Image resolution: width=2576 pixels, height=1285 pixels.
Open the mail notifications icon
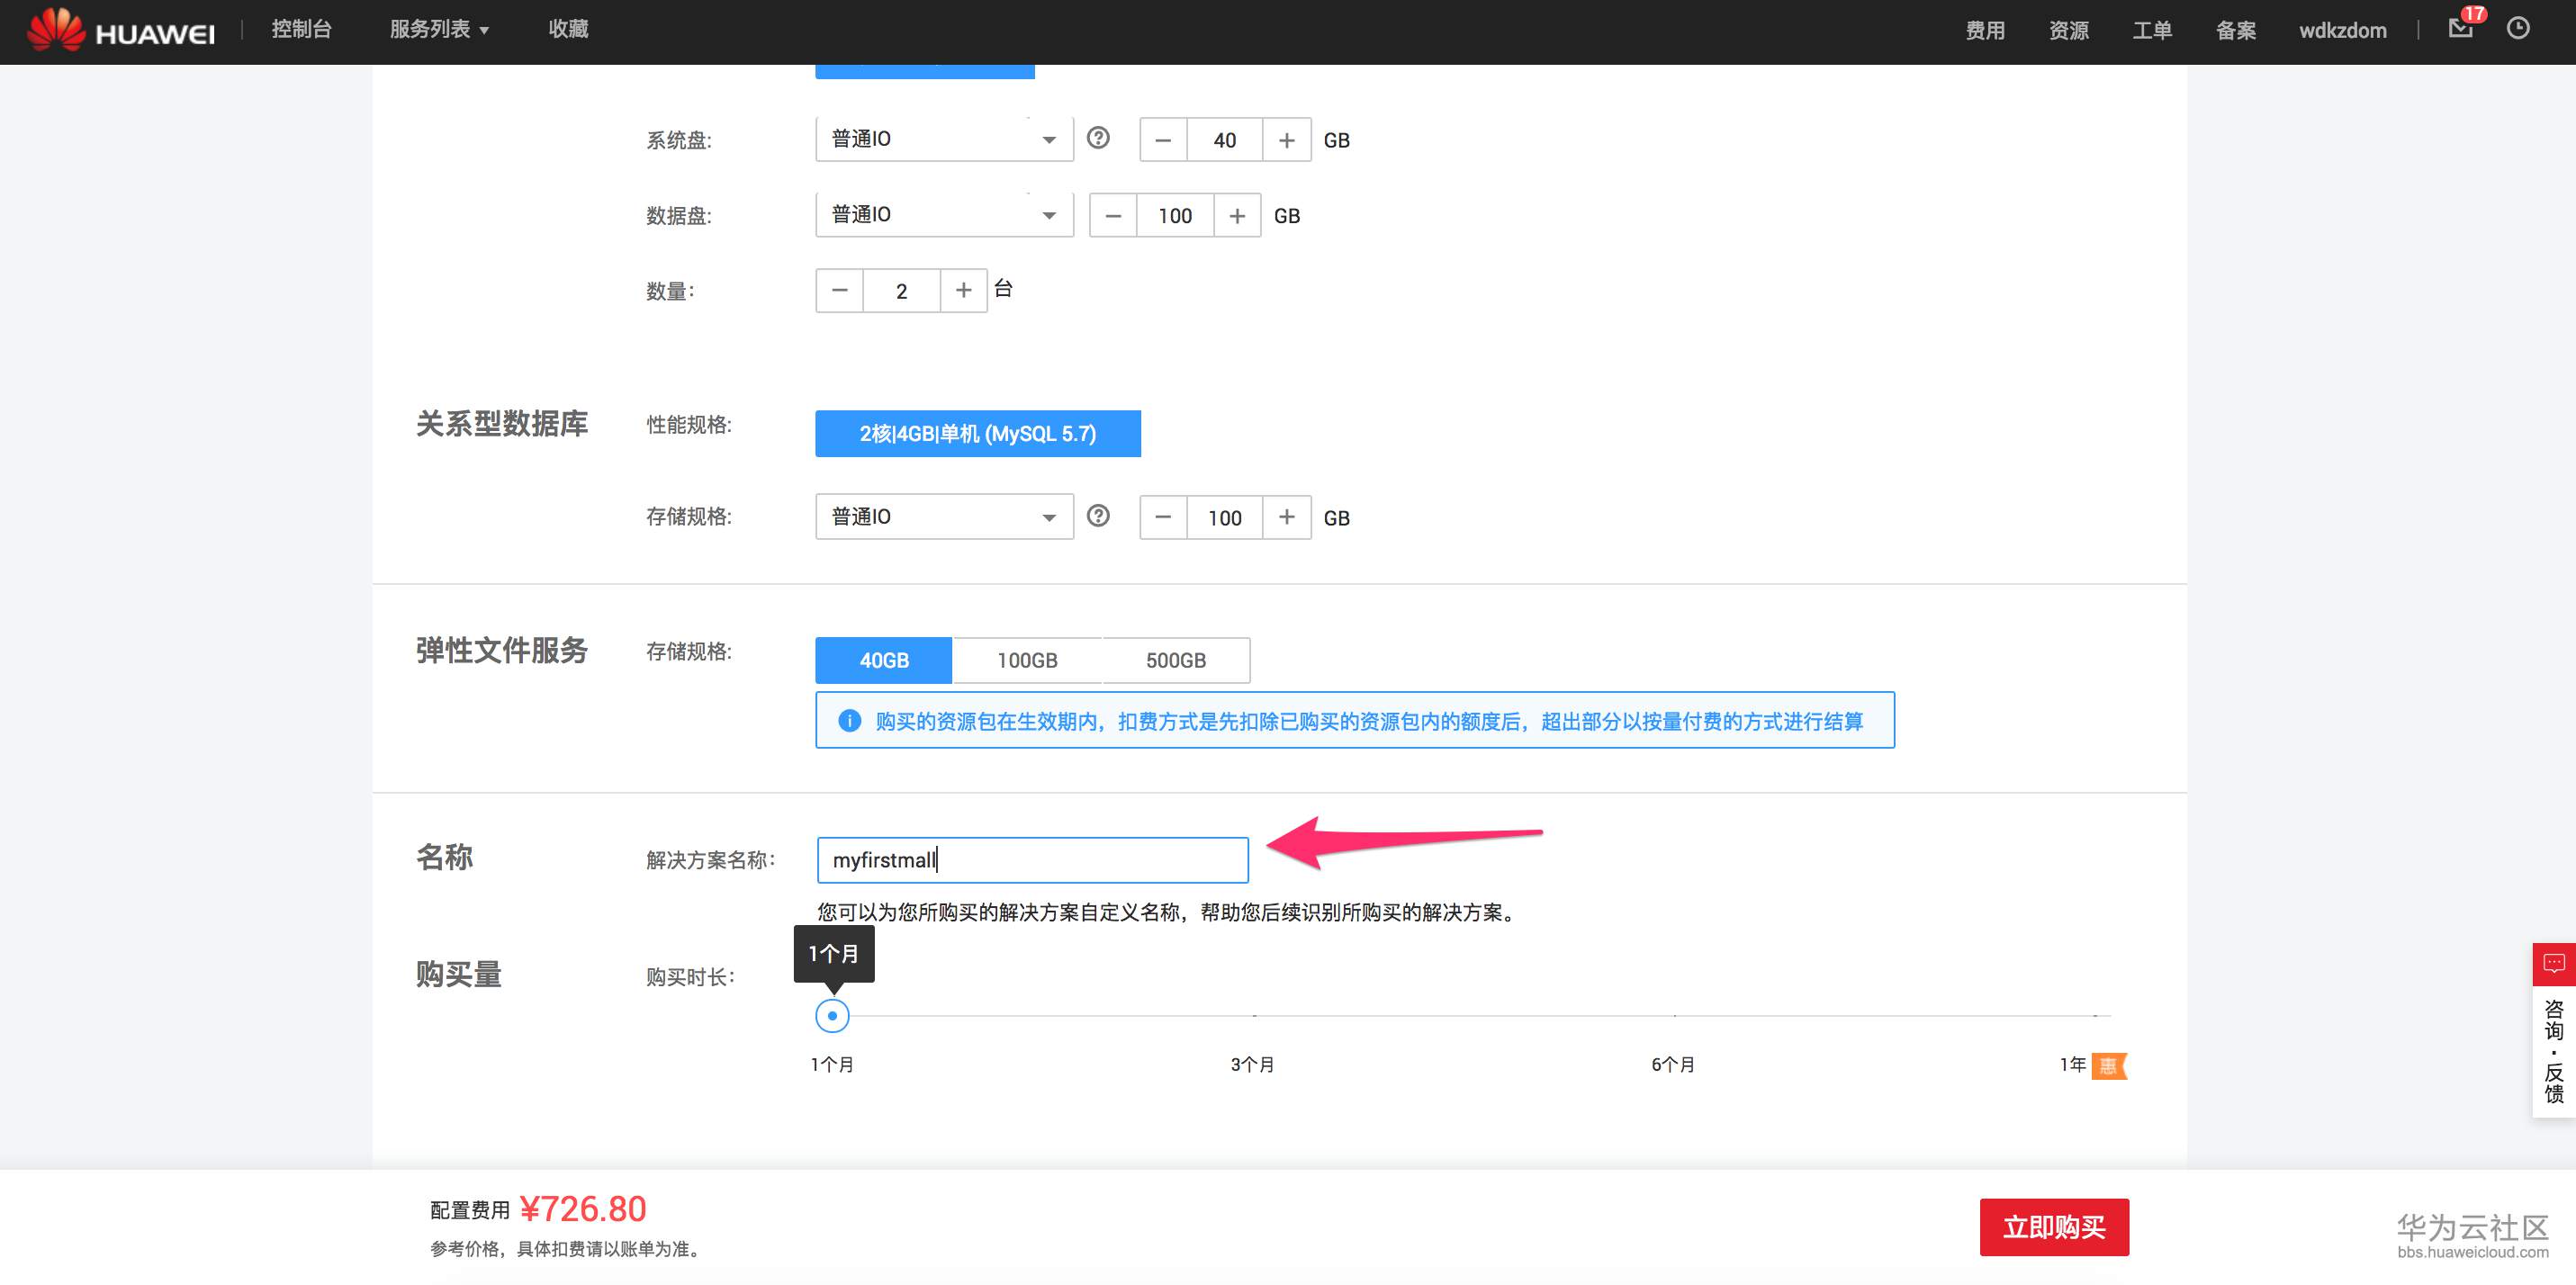[2461, 28]
